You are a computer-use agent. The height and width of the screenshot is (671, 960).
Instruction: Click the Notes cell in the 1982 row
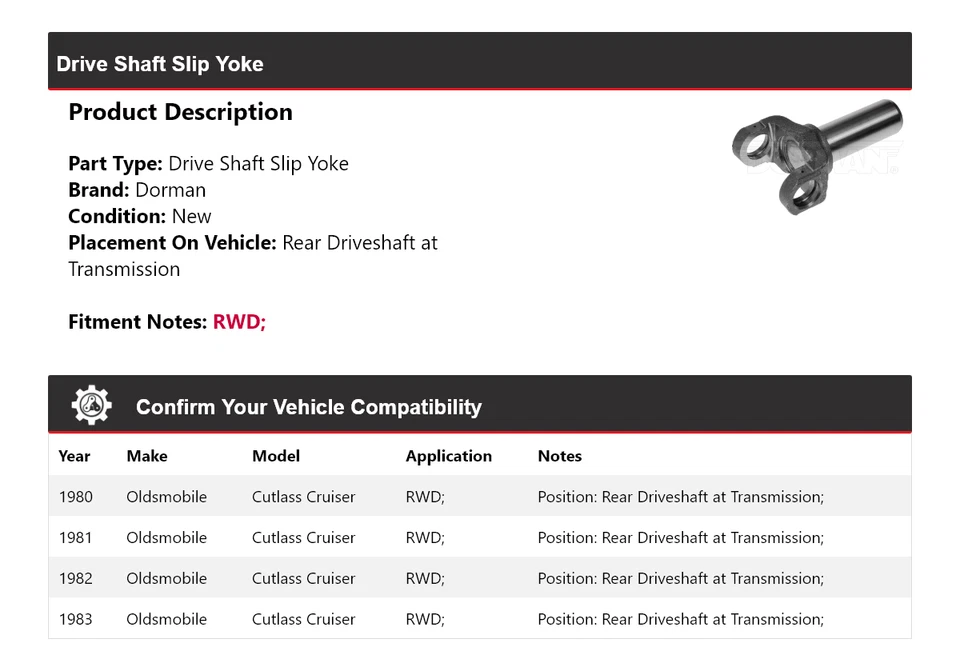click(x=680, y=579)
